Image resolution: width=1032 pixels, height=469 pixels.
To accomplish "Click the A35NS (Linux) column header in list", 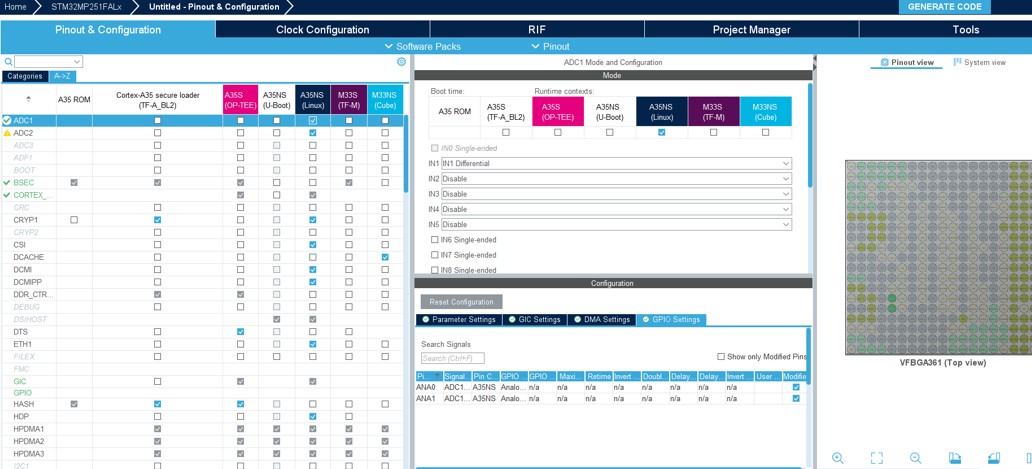I will (313, 99).
